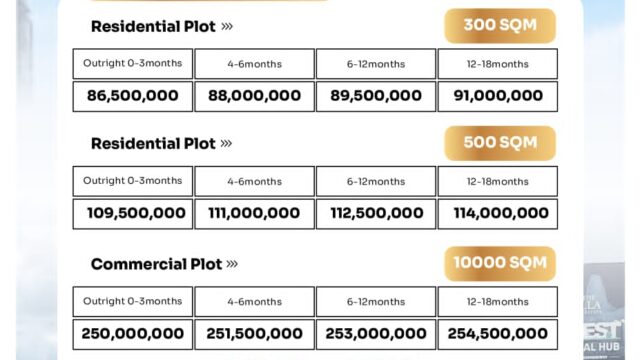Click the chevrons beside the first Residential Plot
The image size is (640, 360).
[x=227, y=27]
